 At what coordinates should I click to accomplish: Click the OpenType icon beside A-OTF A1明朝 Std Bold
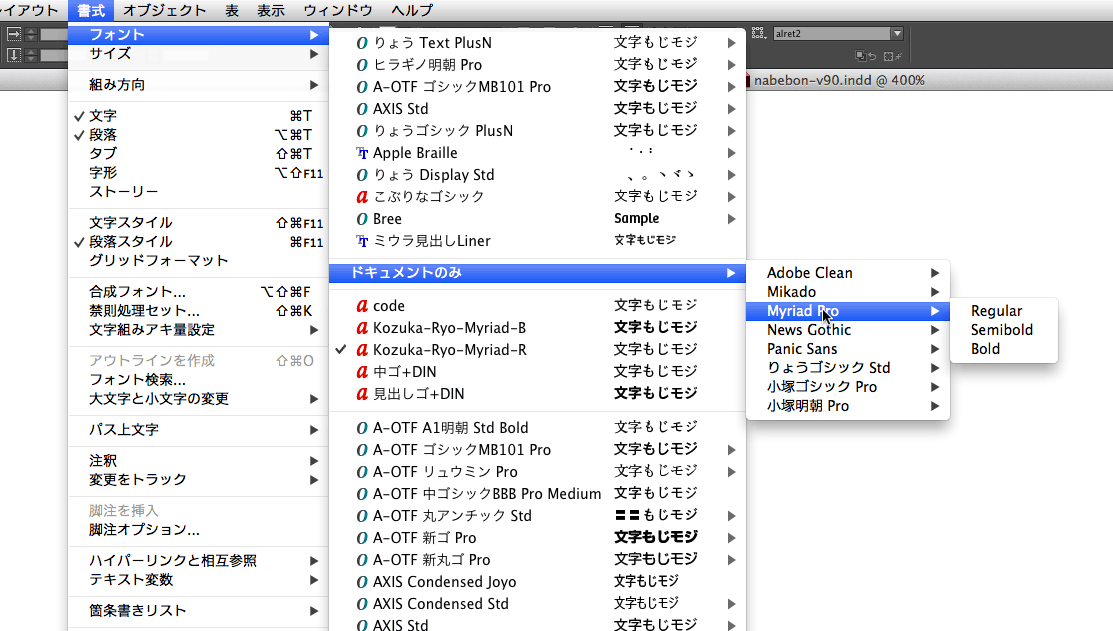pyautogui.click(x=362, y=428)
